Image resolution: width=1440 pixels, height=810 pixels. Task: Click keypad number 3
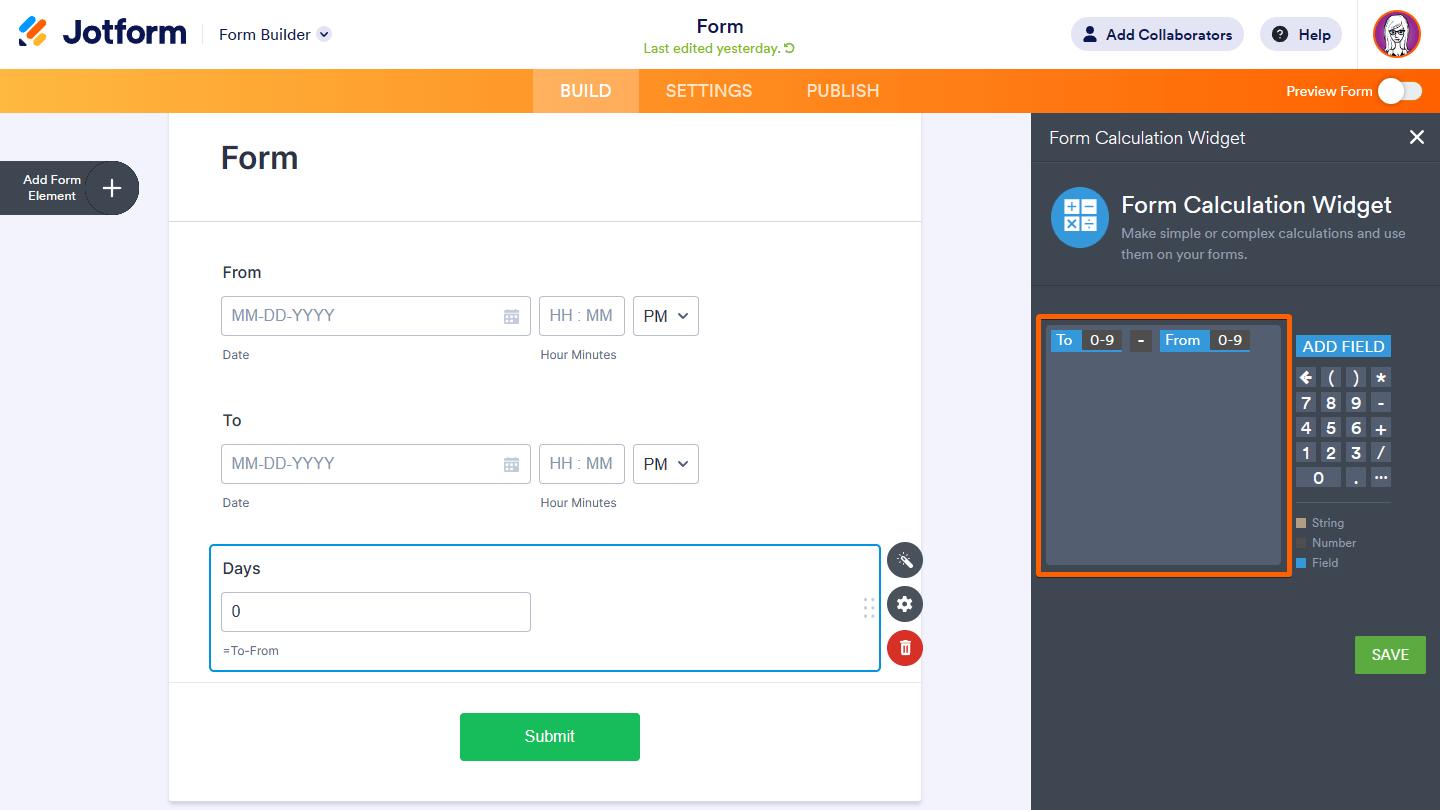tap(1356, 453)
